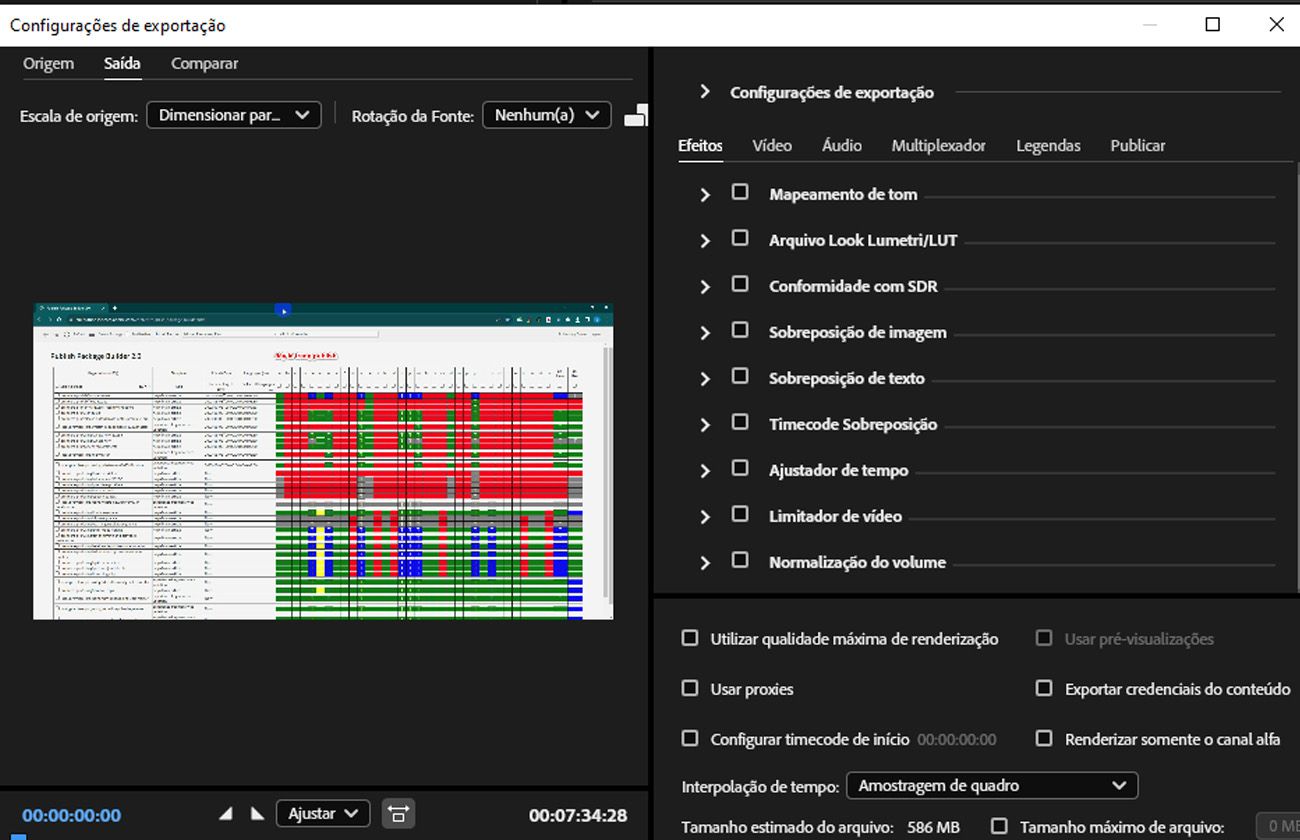Open the Origem tab
The width and height of the screenshot is (1300, 840).
coord(48,63)
